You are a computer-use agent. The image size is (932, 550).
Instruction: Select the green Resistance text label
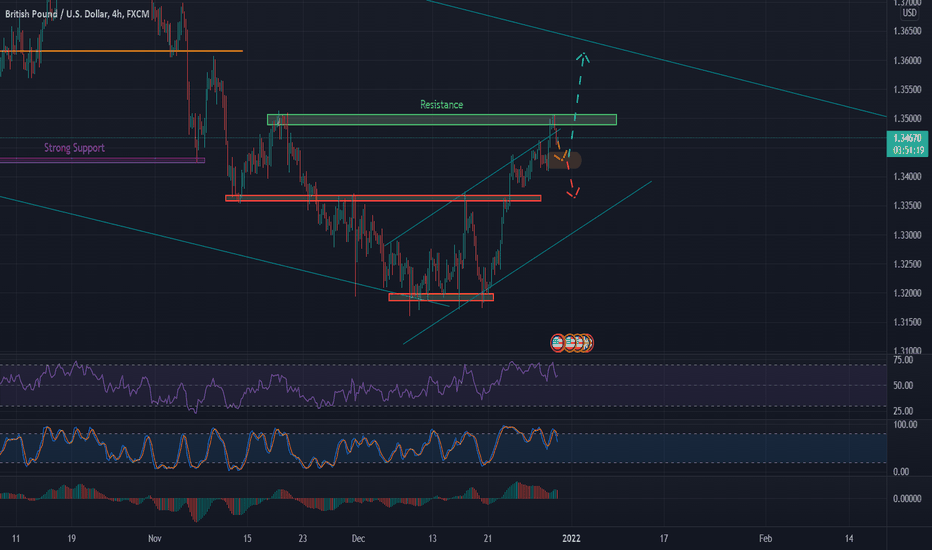[442, 105]
